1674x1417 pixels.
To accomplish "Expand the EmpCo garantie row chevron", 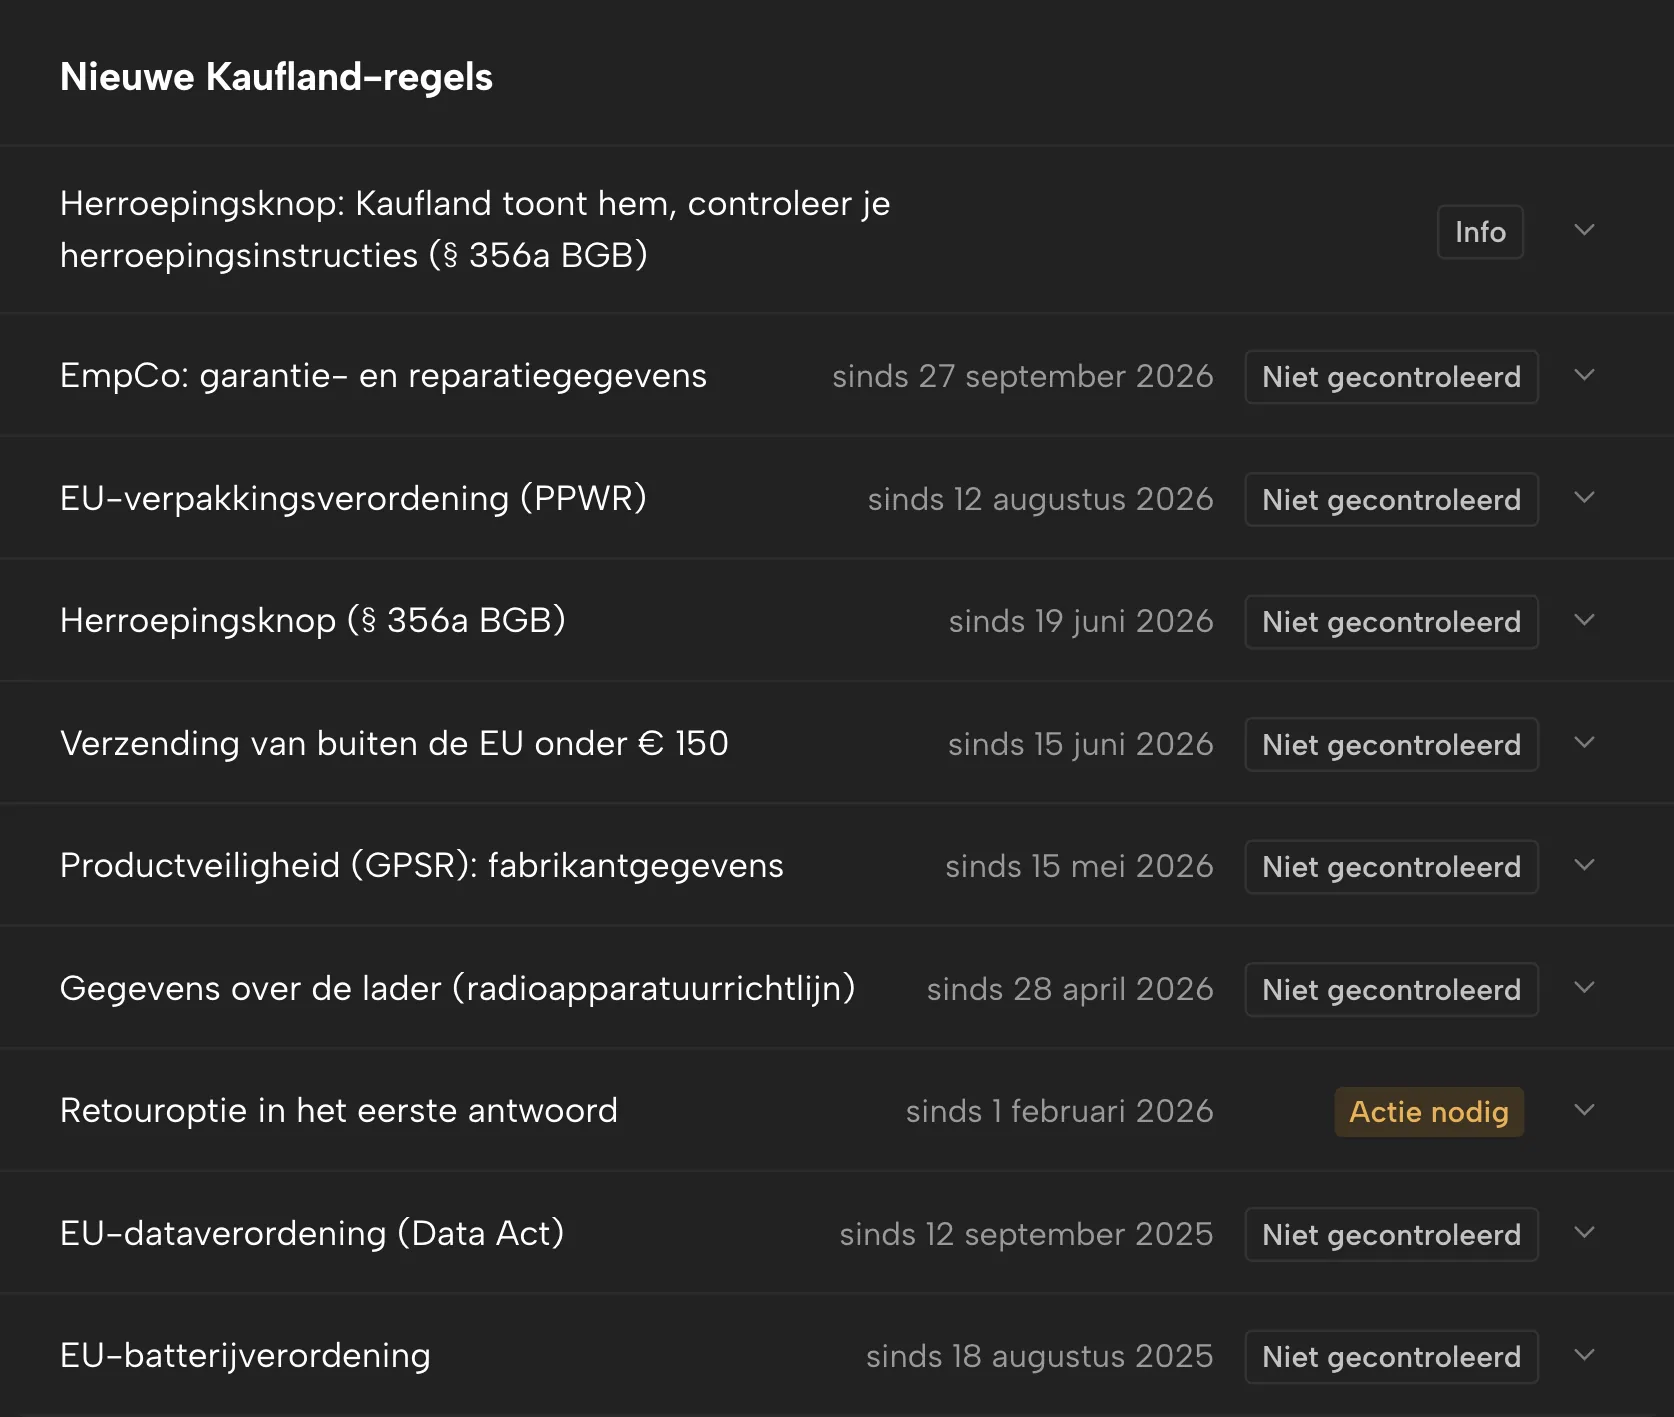I will (x=1584, y=375).
